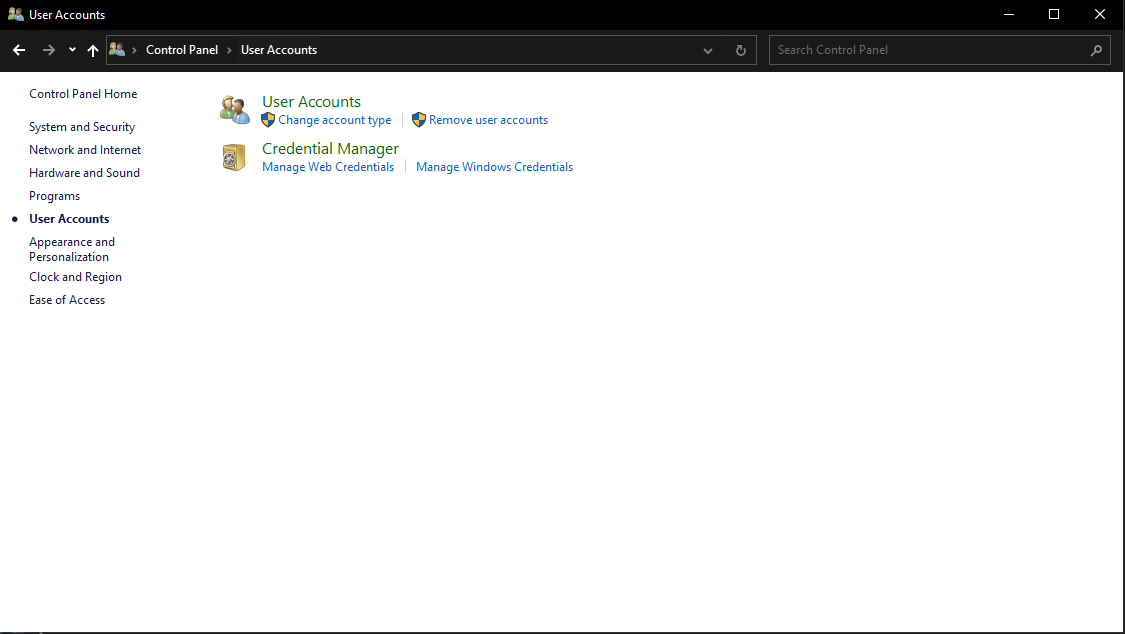The image size is (1125, 634).
Task: Select User Accounts in the sidebar
Action: click(69, 219)
